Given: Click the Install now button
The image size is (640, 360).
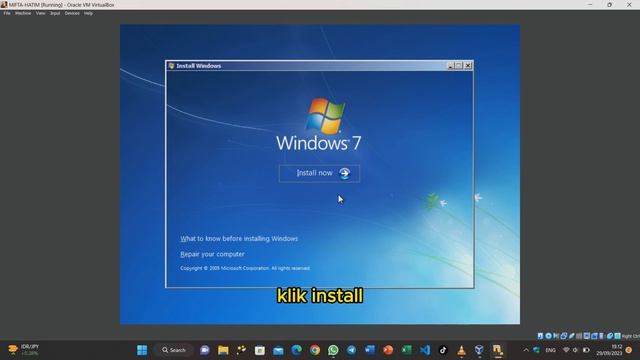Looking at the screenshot, I should (319, 173).
